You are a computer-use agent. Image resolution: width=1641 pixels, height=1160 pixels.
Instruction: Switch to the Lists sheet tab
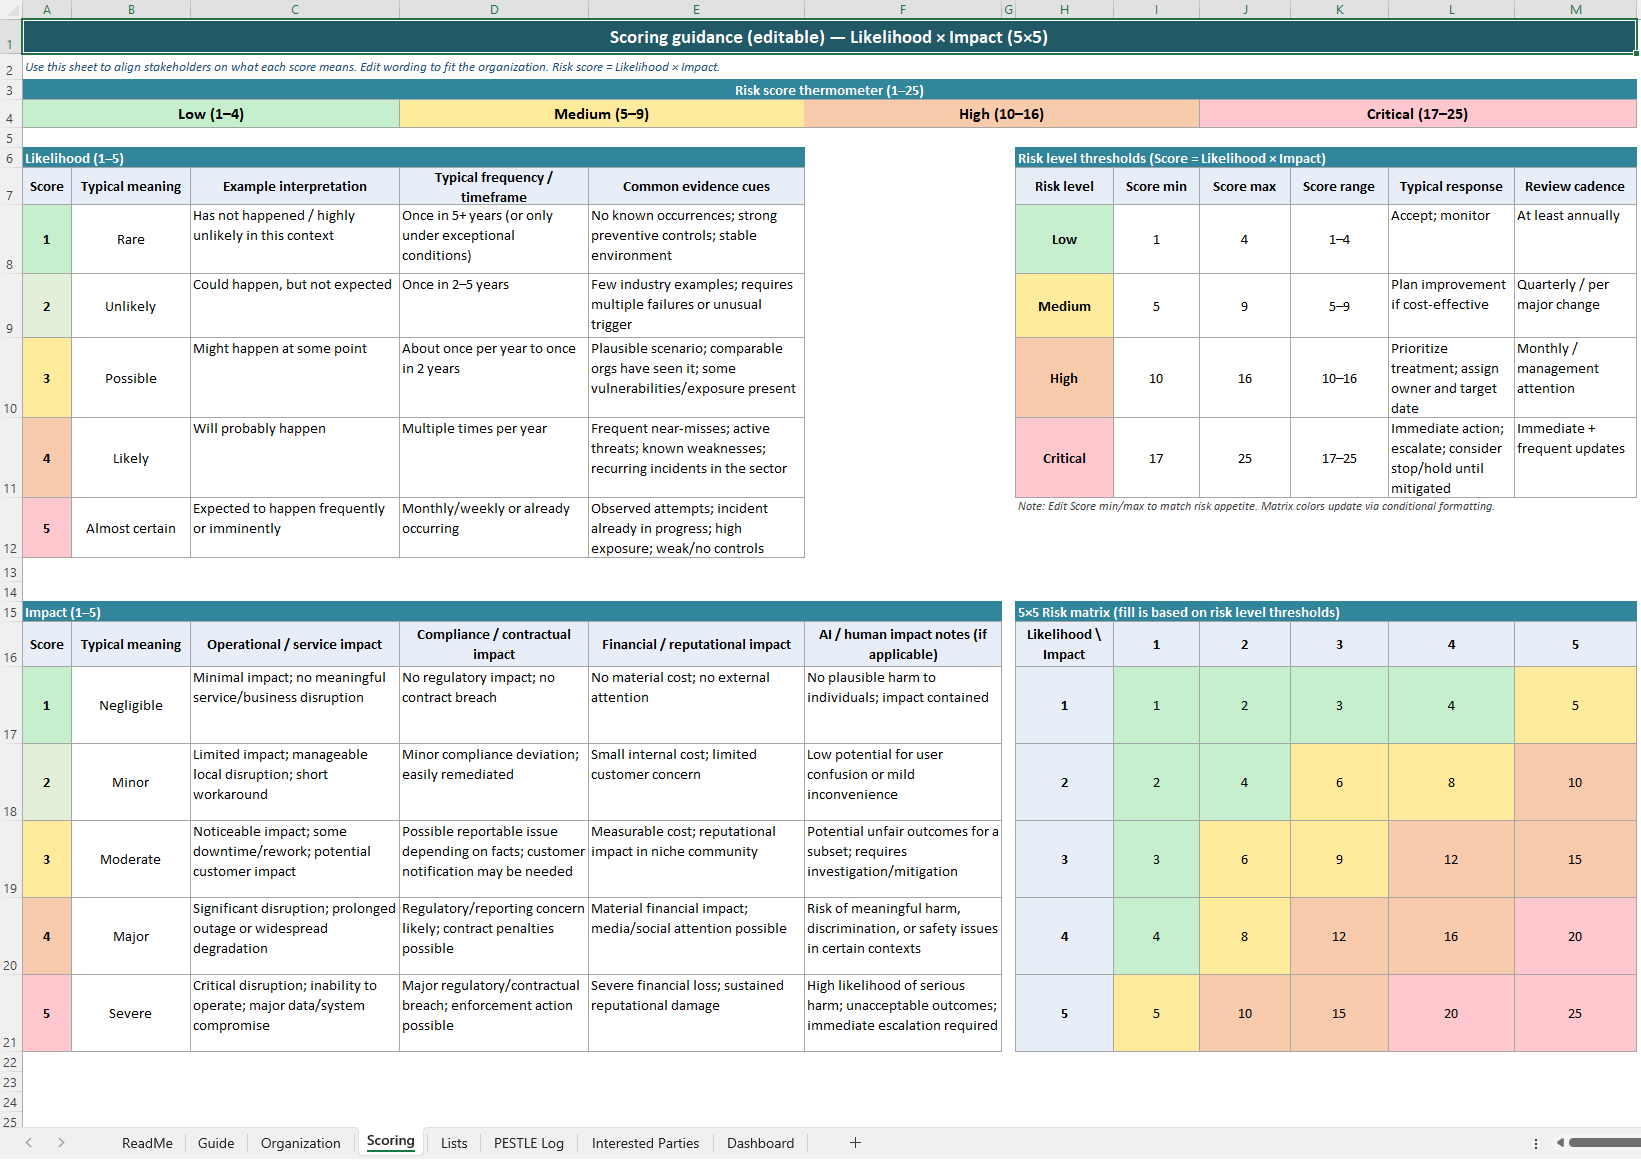[454, 1143]
